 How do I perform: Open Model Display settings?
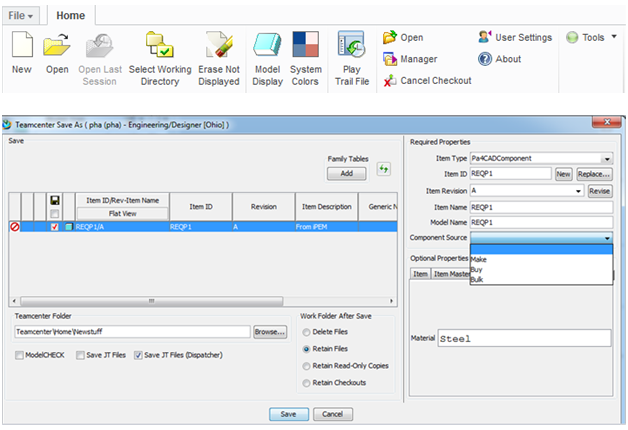coord(267,44)
